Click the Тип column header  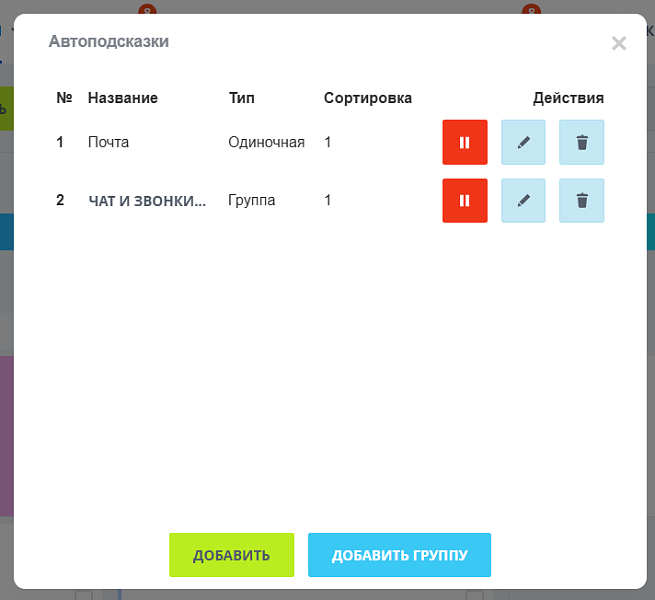point(241,98)
